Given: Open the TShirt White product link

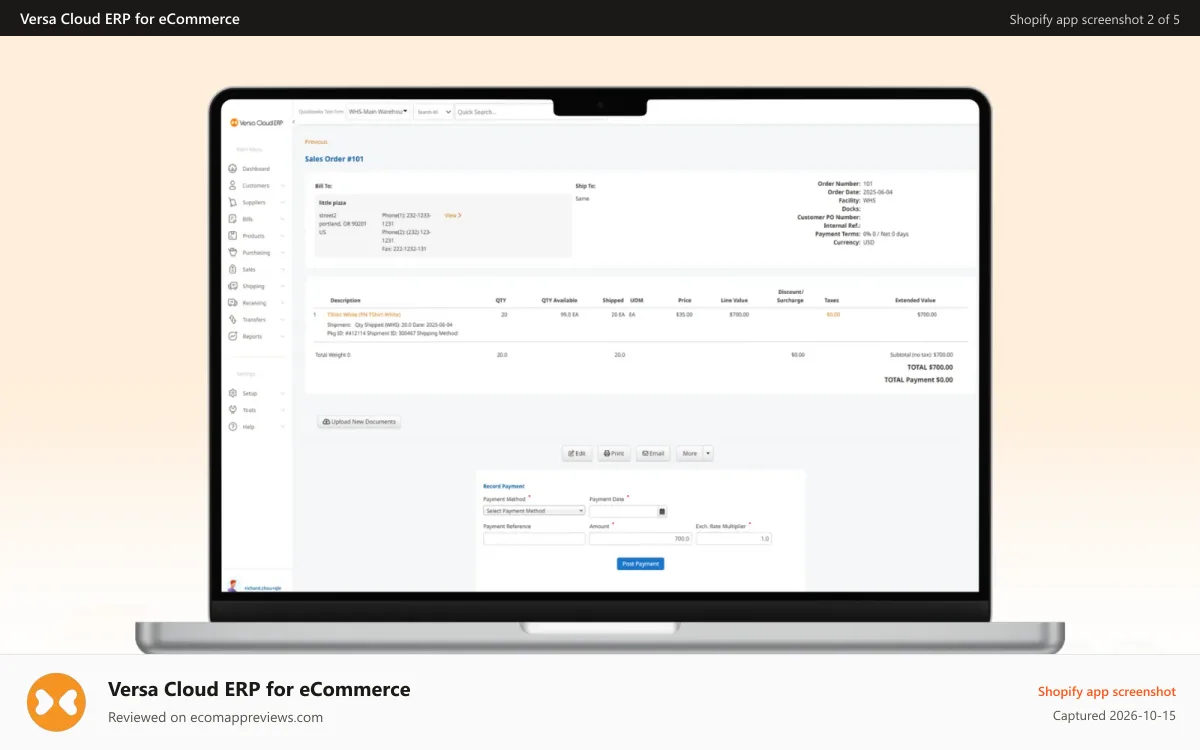Looking at the screenshot, I should [x=364, y=314].
